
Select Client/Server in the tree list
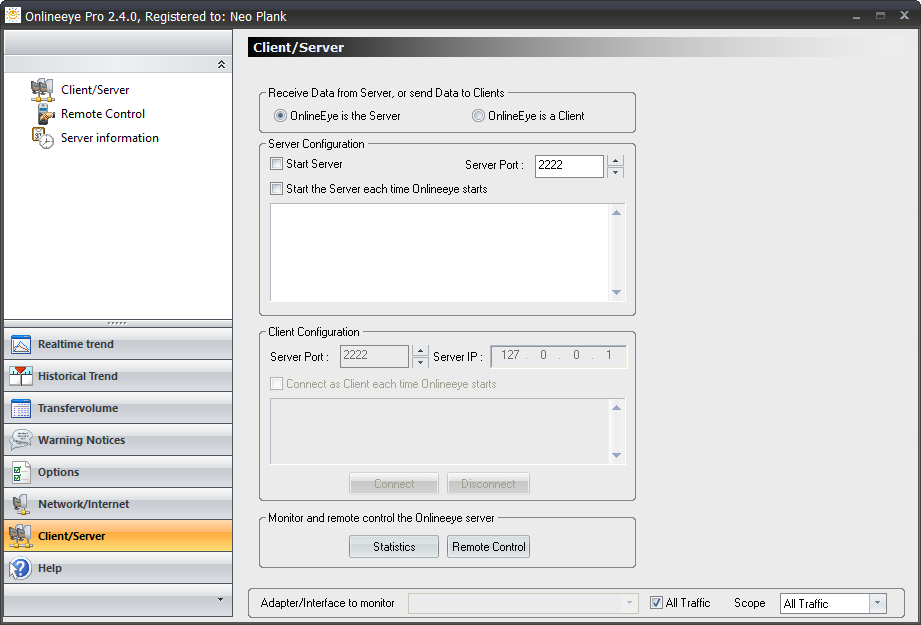point(95,90)
